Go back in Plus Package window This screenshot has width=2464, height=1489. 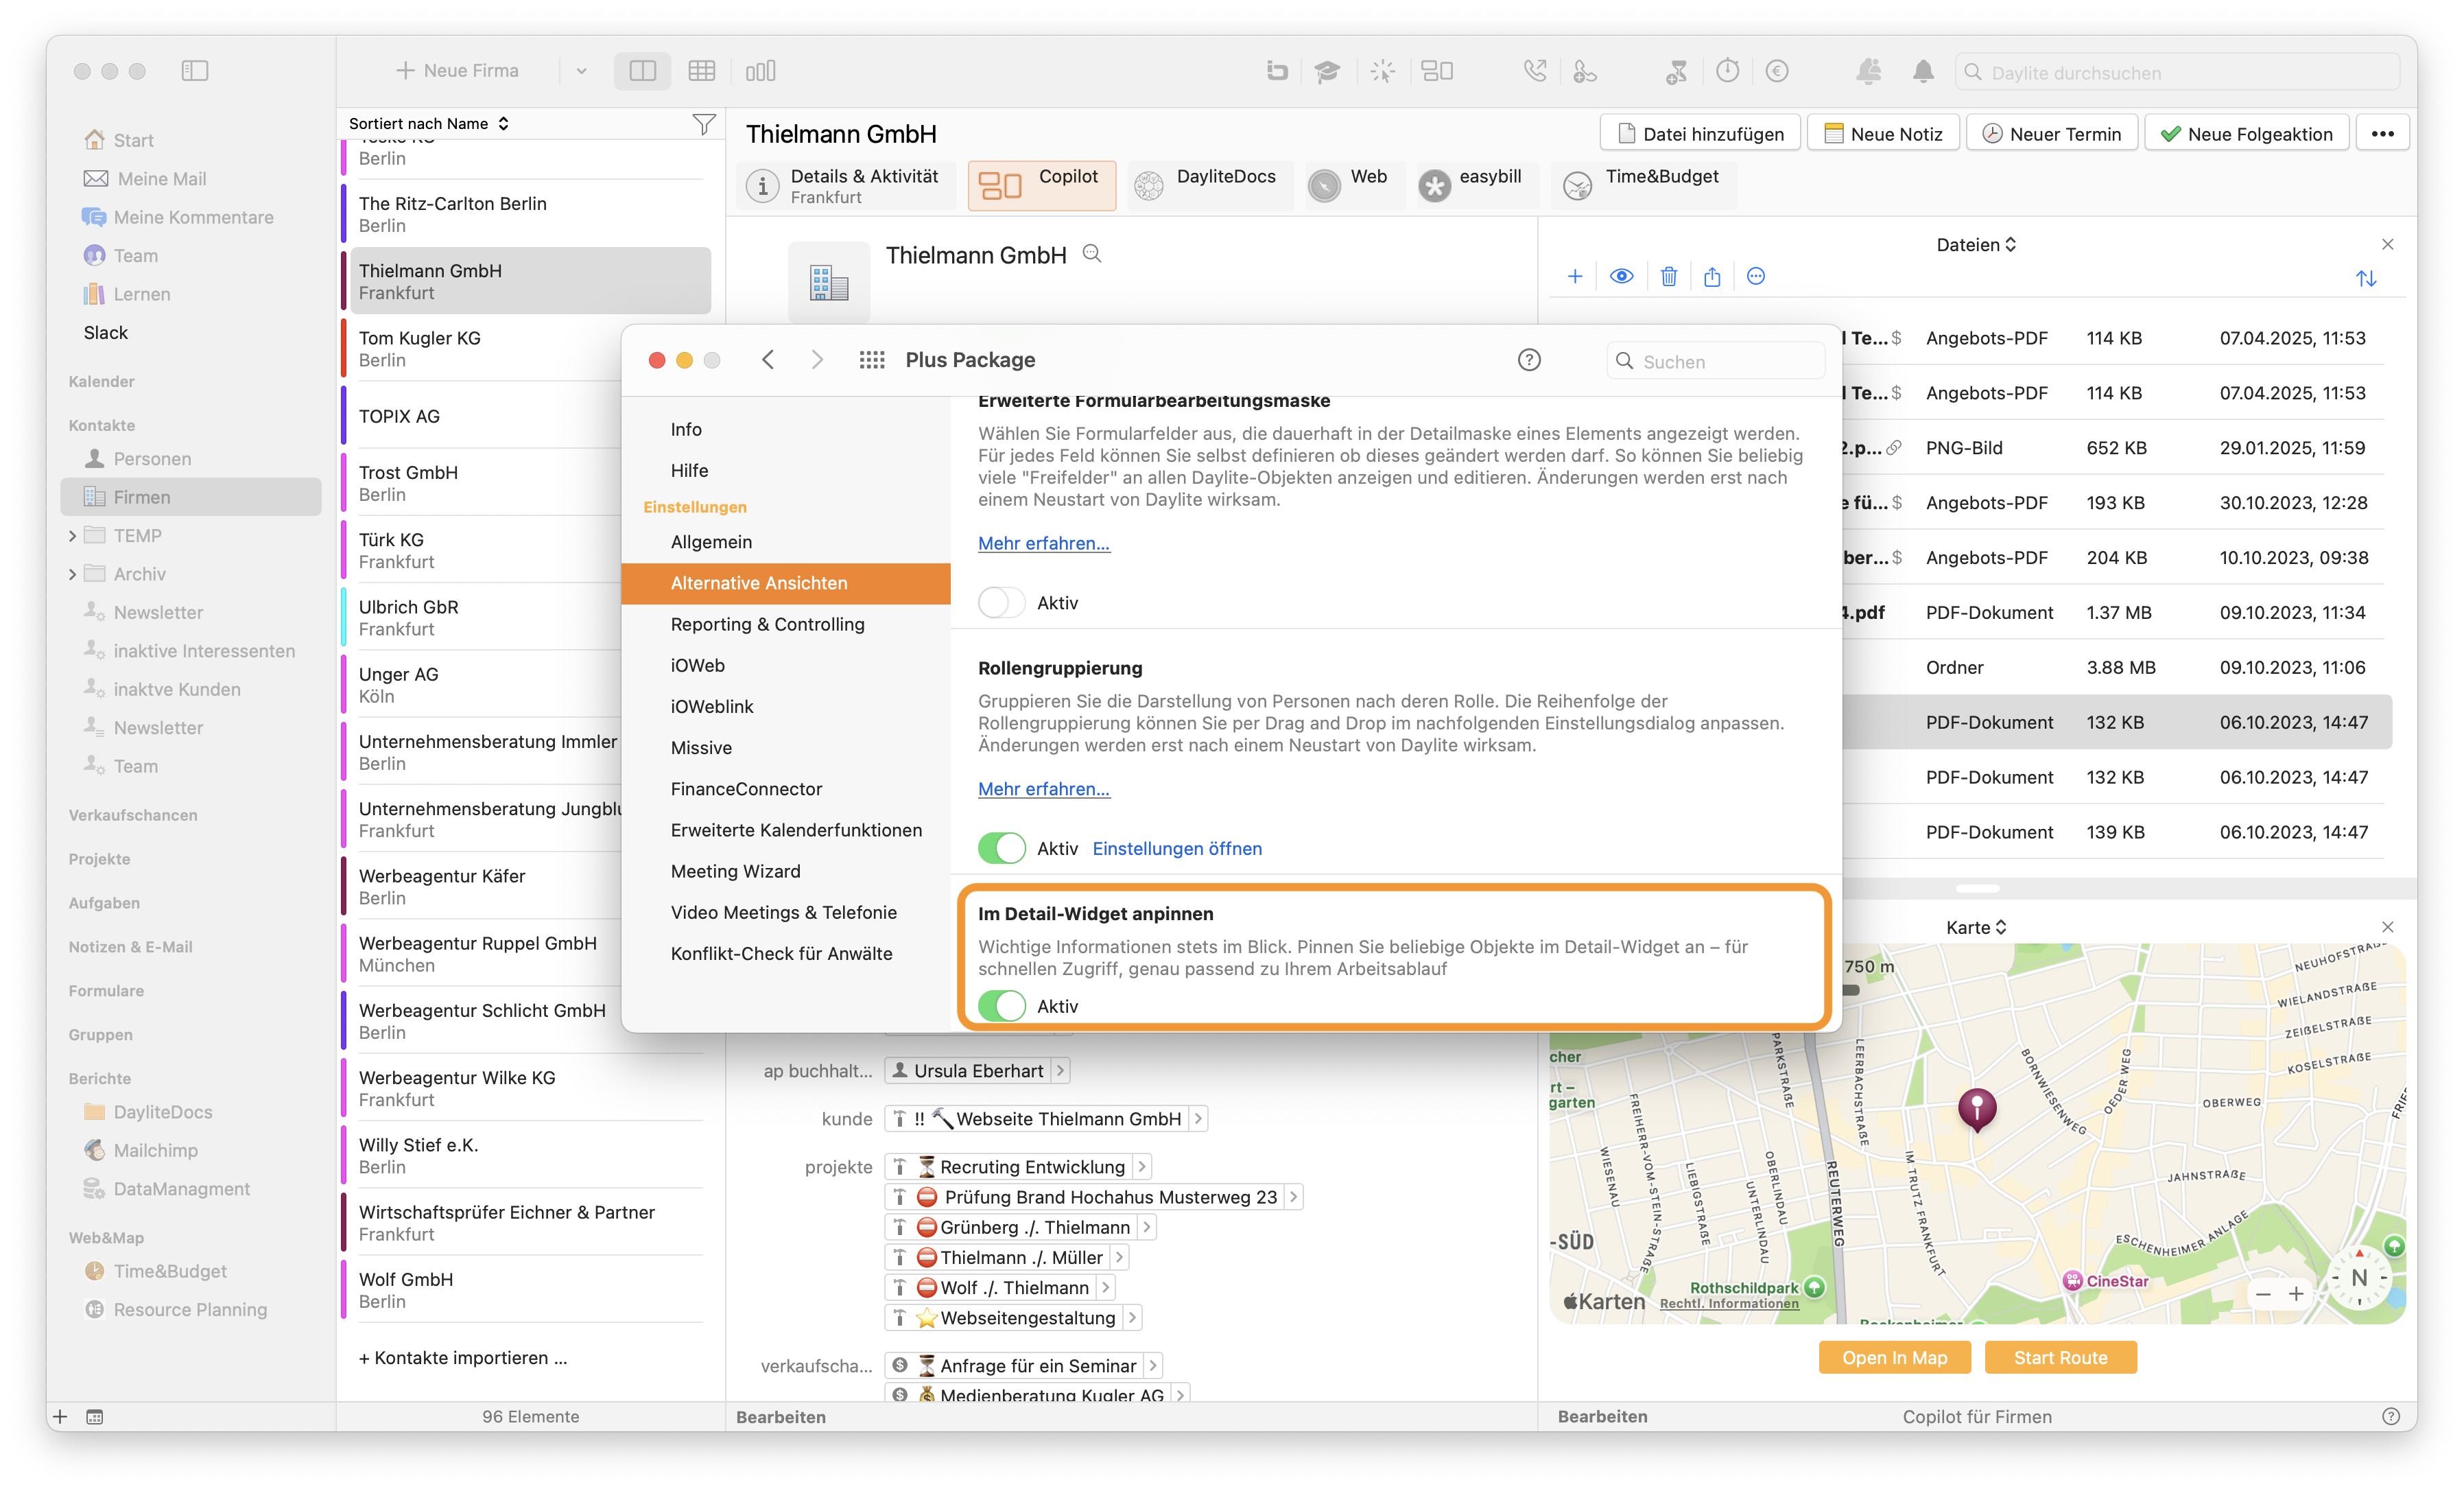pyautogui.click(x=768, y=360)
